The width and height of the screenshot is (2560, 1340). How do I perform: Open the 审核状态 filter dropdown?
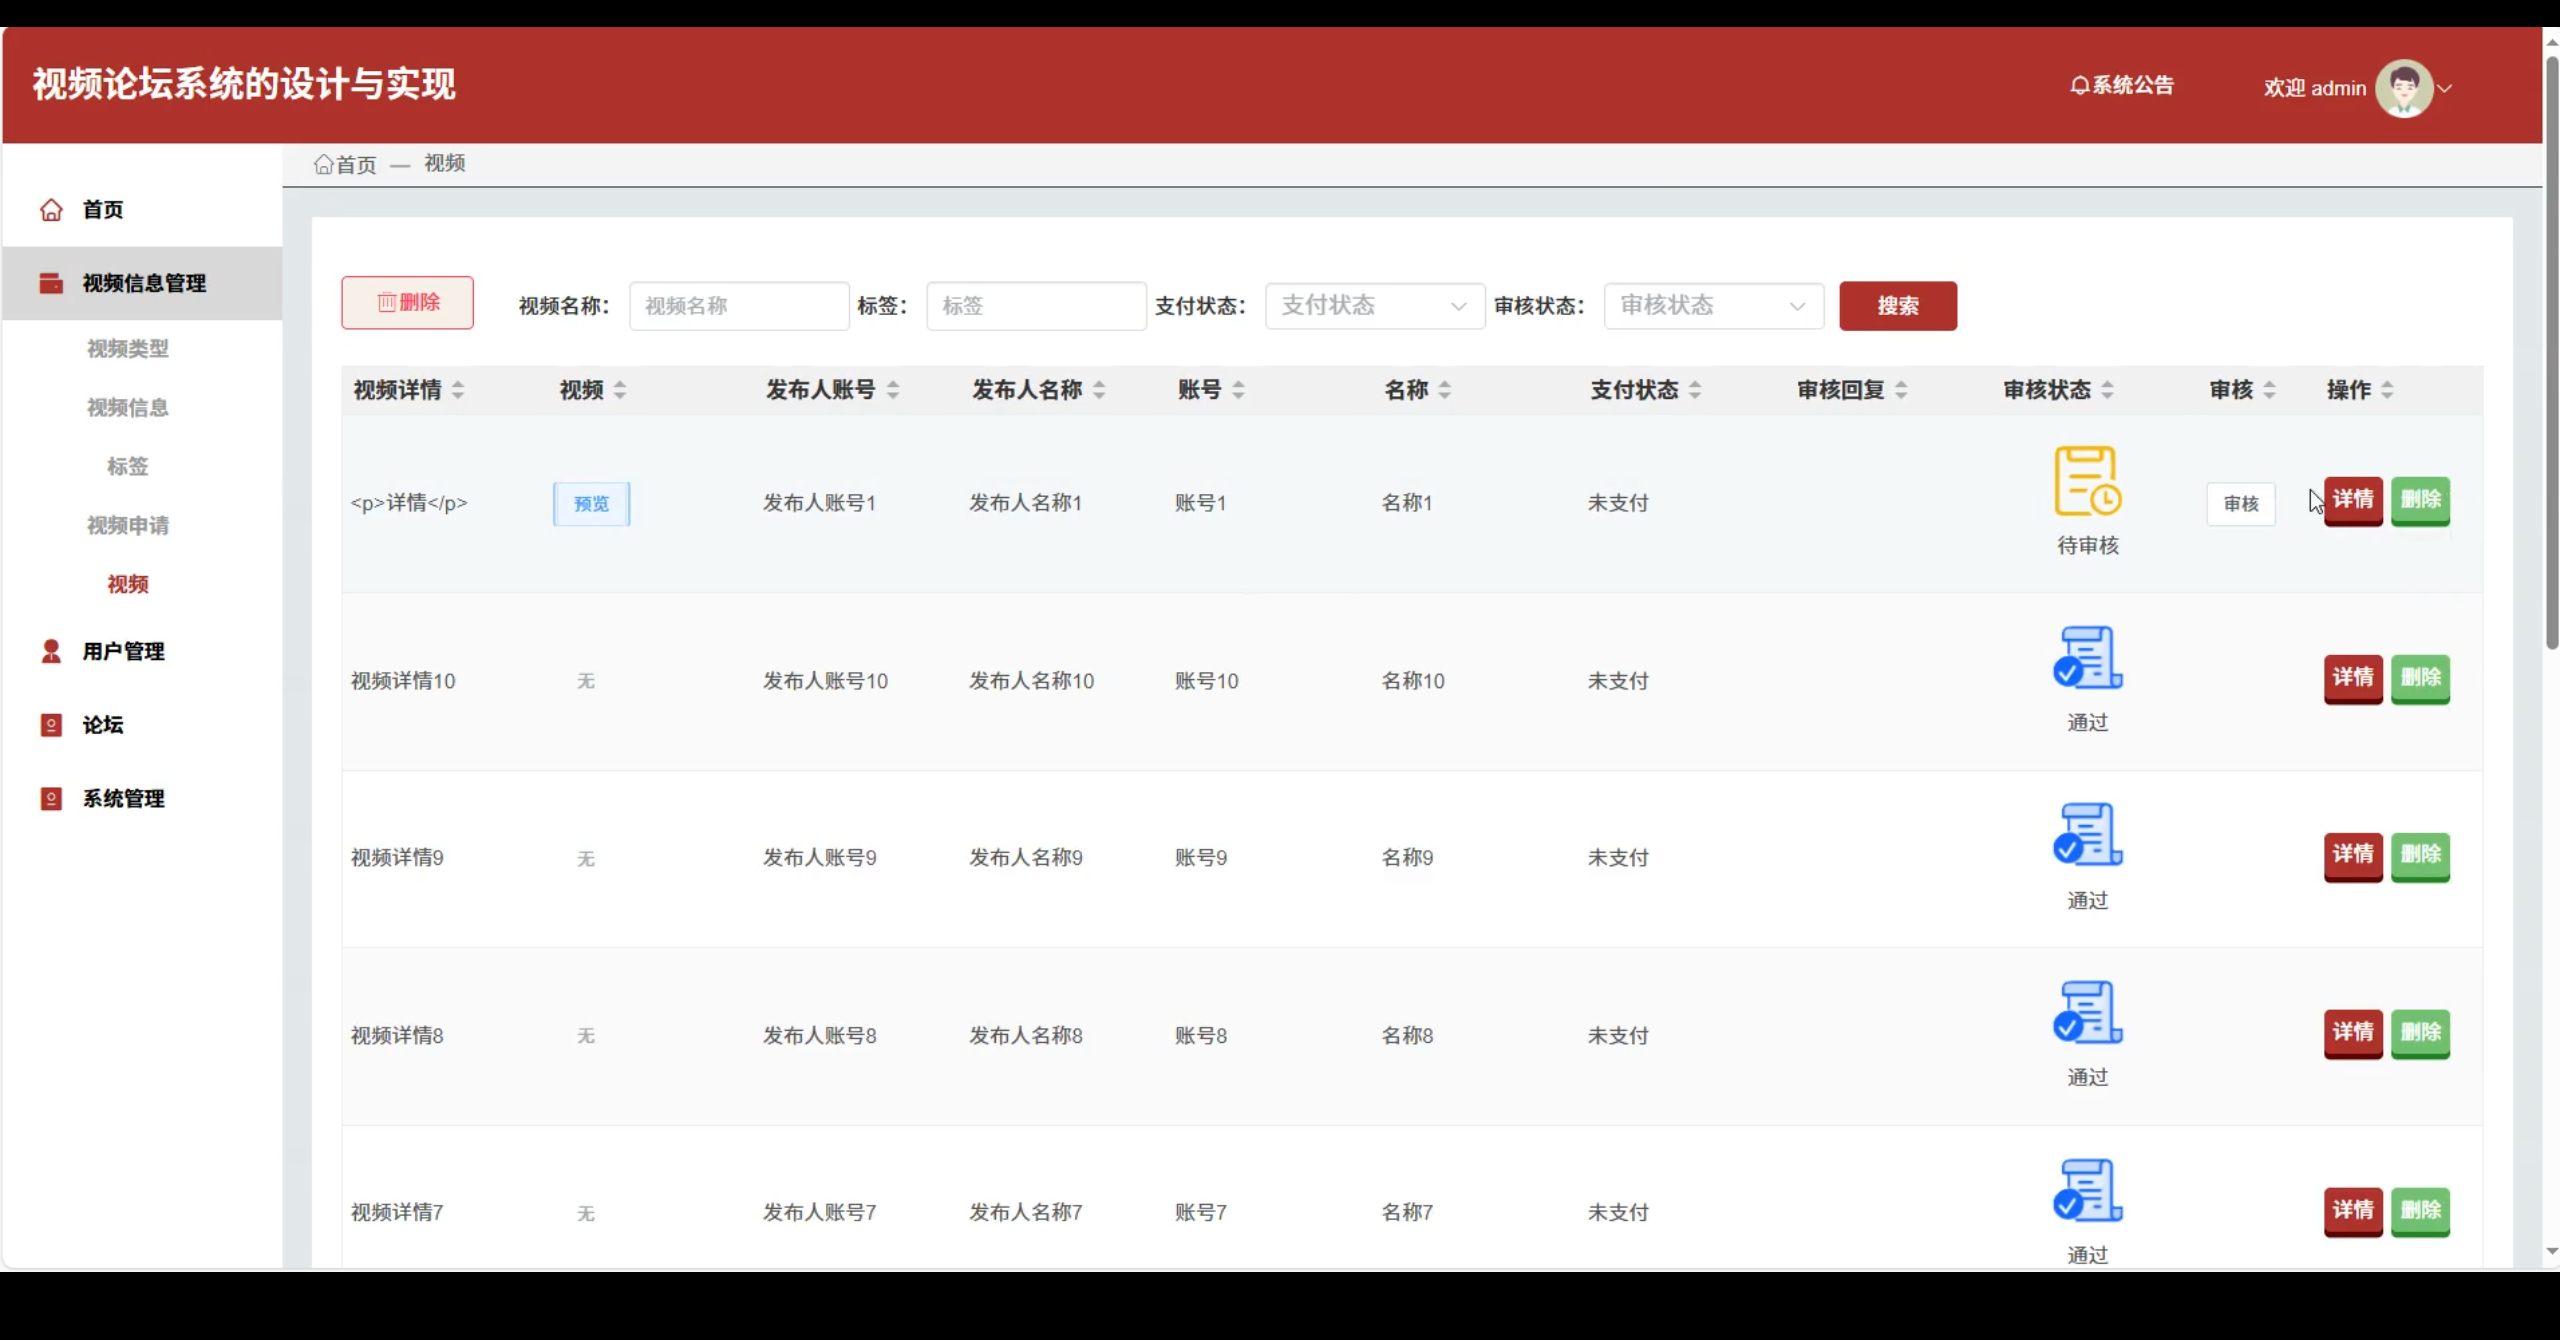coord(1713,306)
